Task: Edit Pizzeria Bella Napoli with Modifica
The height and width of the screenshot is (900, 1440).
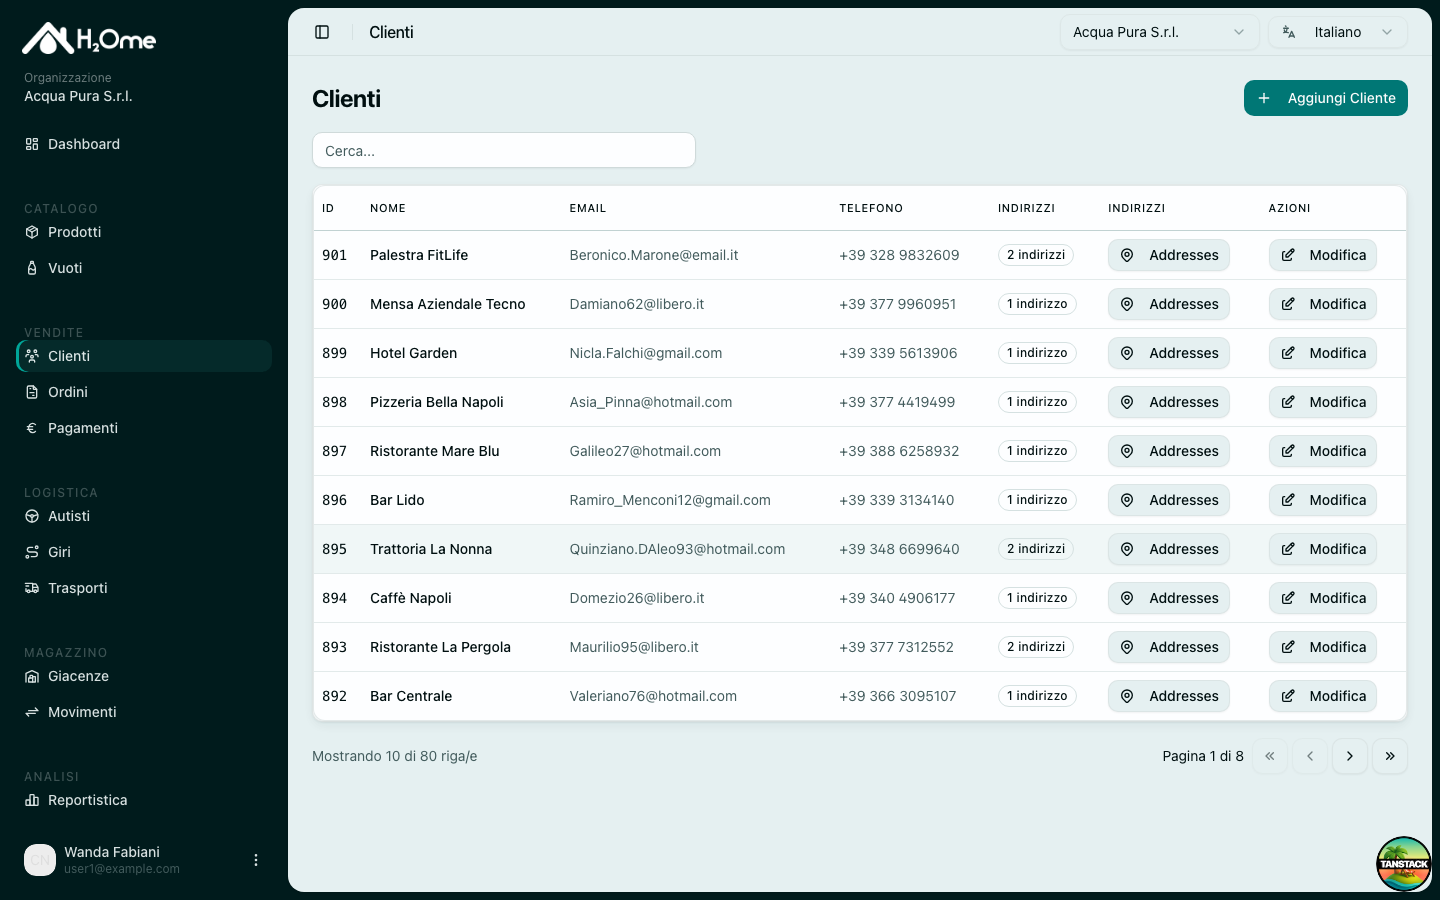Action: coord(1323,402)
